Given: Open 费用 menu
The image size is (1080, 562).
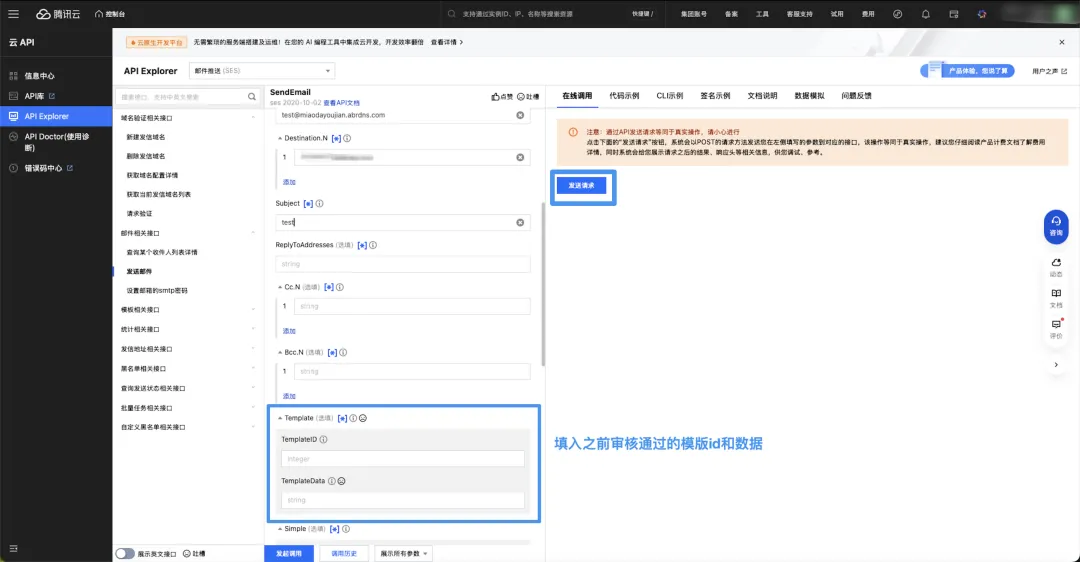Looking at the screenshot, I should (868, 14).
